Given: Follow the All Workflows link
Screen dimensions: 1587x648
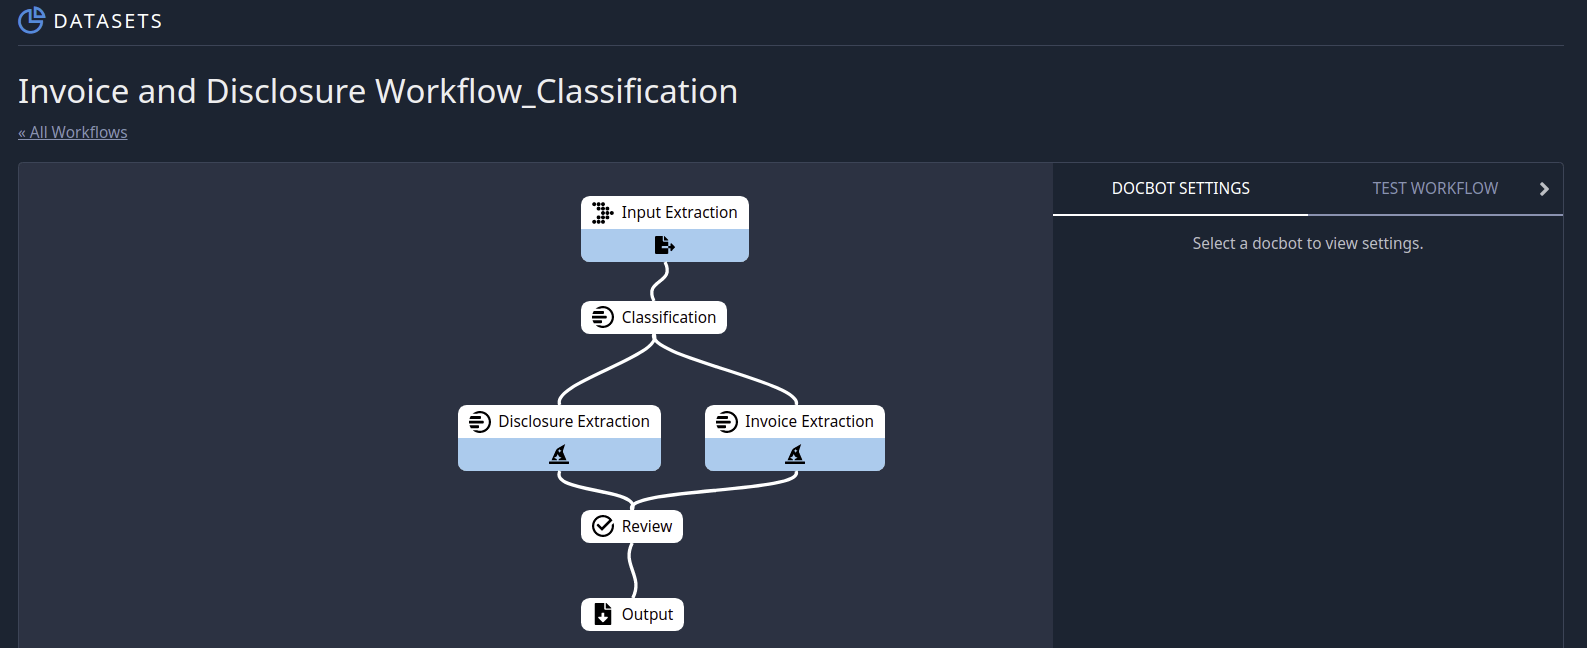Looking at the screenshot, I should click(72, 132).
